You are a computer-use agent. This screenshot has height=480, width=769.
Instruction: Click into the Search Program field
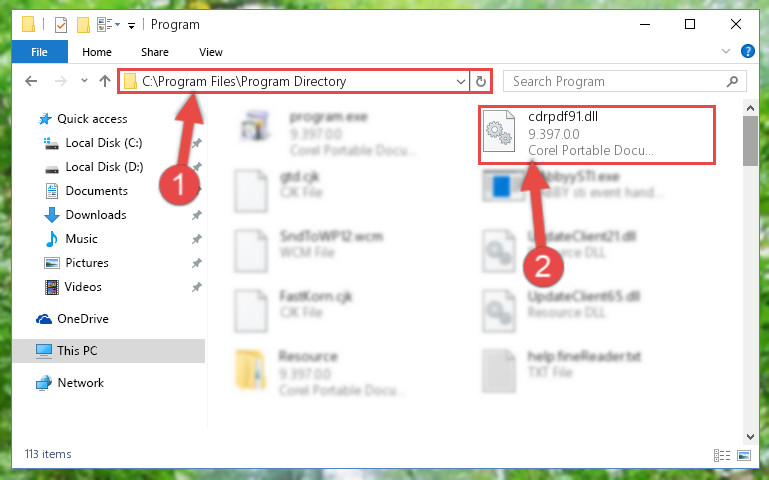(x=617, y=81)
